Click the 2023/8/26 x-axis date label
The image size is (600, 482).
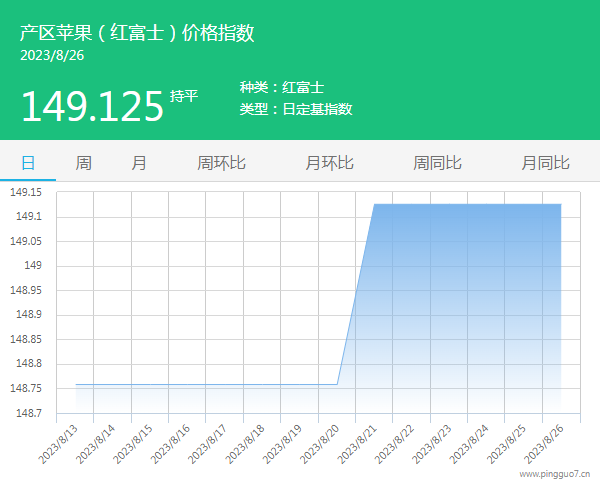pyautogui.click(x=544, y=442)
